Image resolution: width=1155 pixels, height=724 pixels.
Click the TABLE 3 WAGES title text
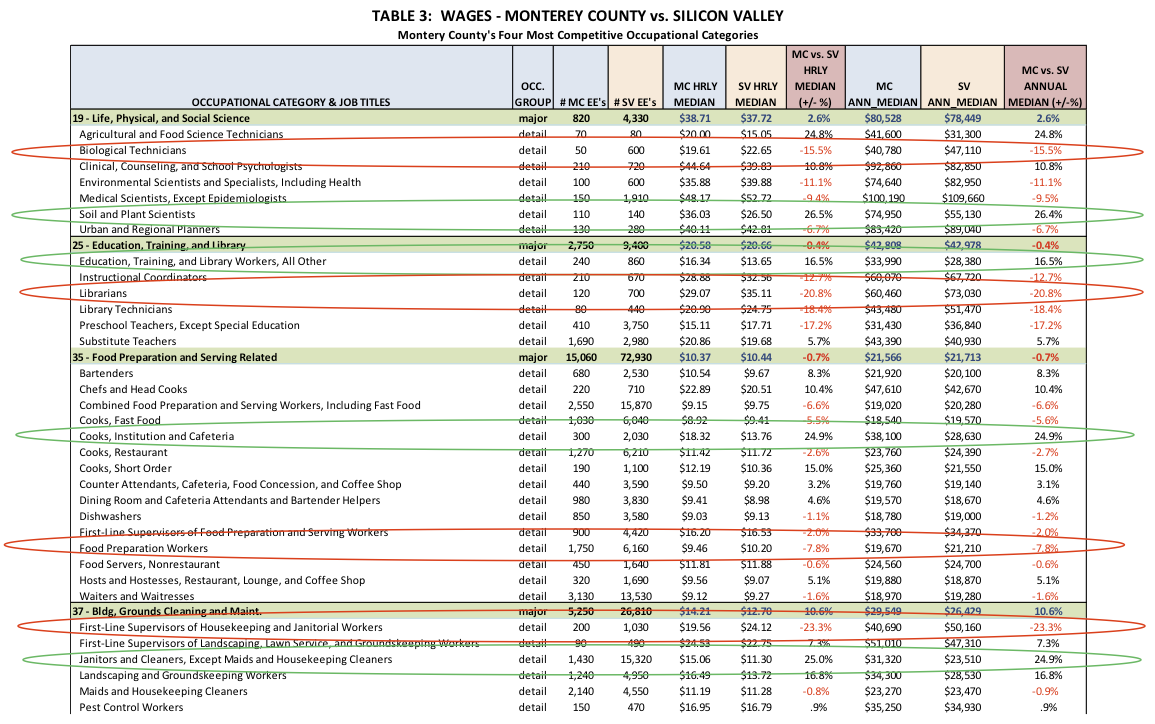coord(577,15)
